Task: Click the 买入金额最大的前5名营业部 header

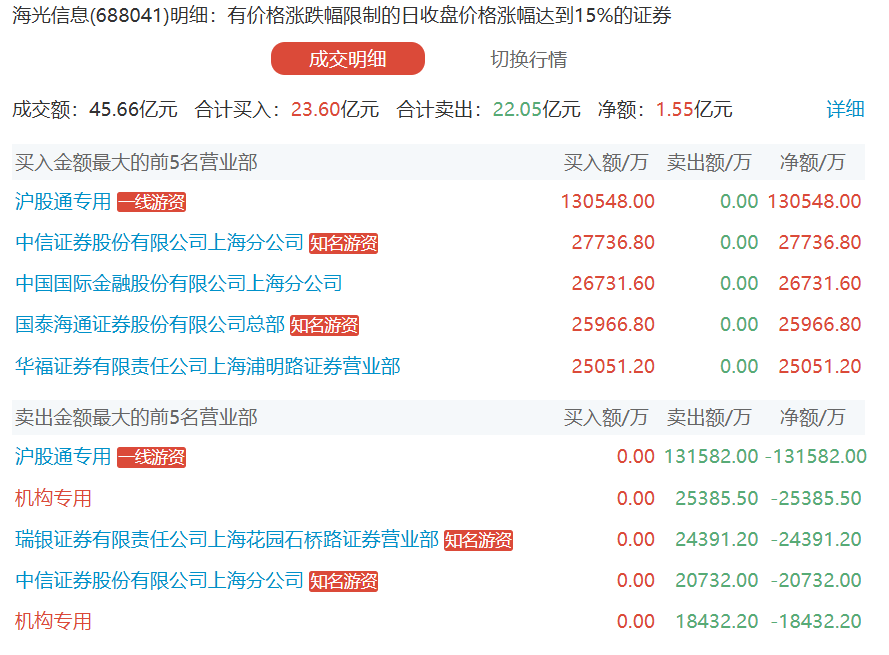Action: (x=135, y=162)
